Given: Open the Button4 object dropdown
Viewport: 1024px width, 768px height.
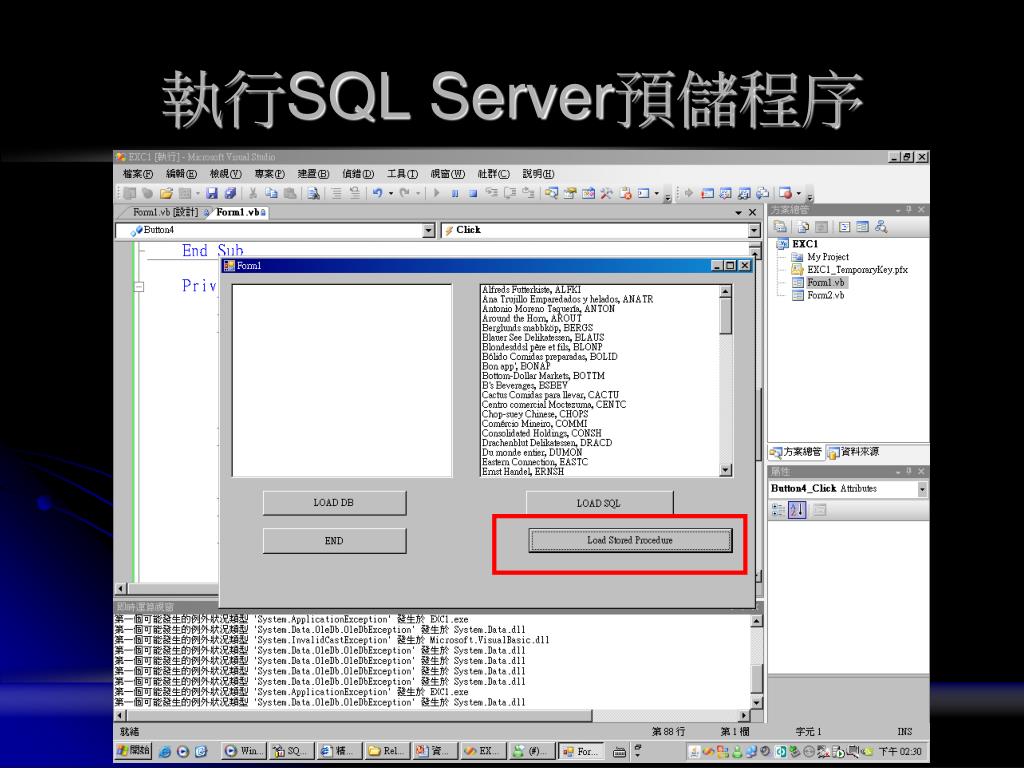Looking at the screenshot, I should click(x=428, y=231).
